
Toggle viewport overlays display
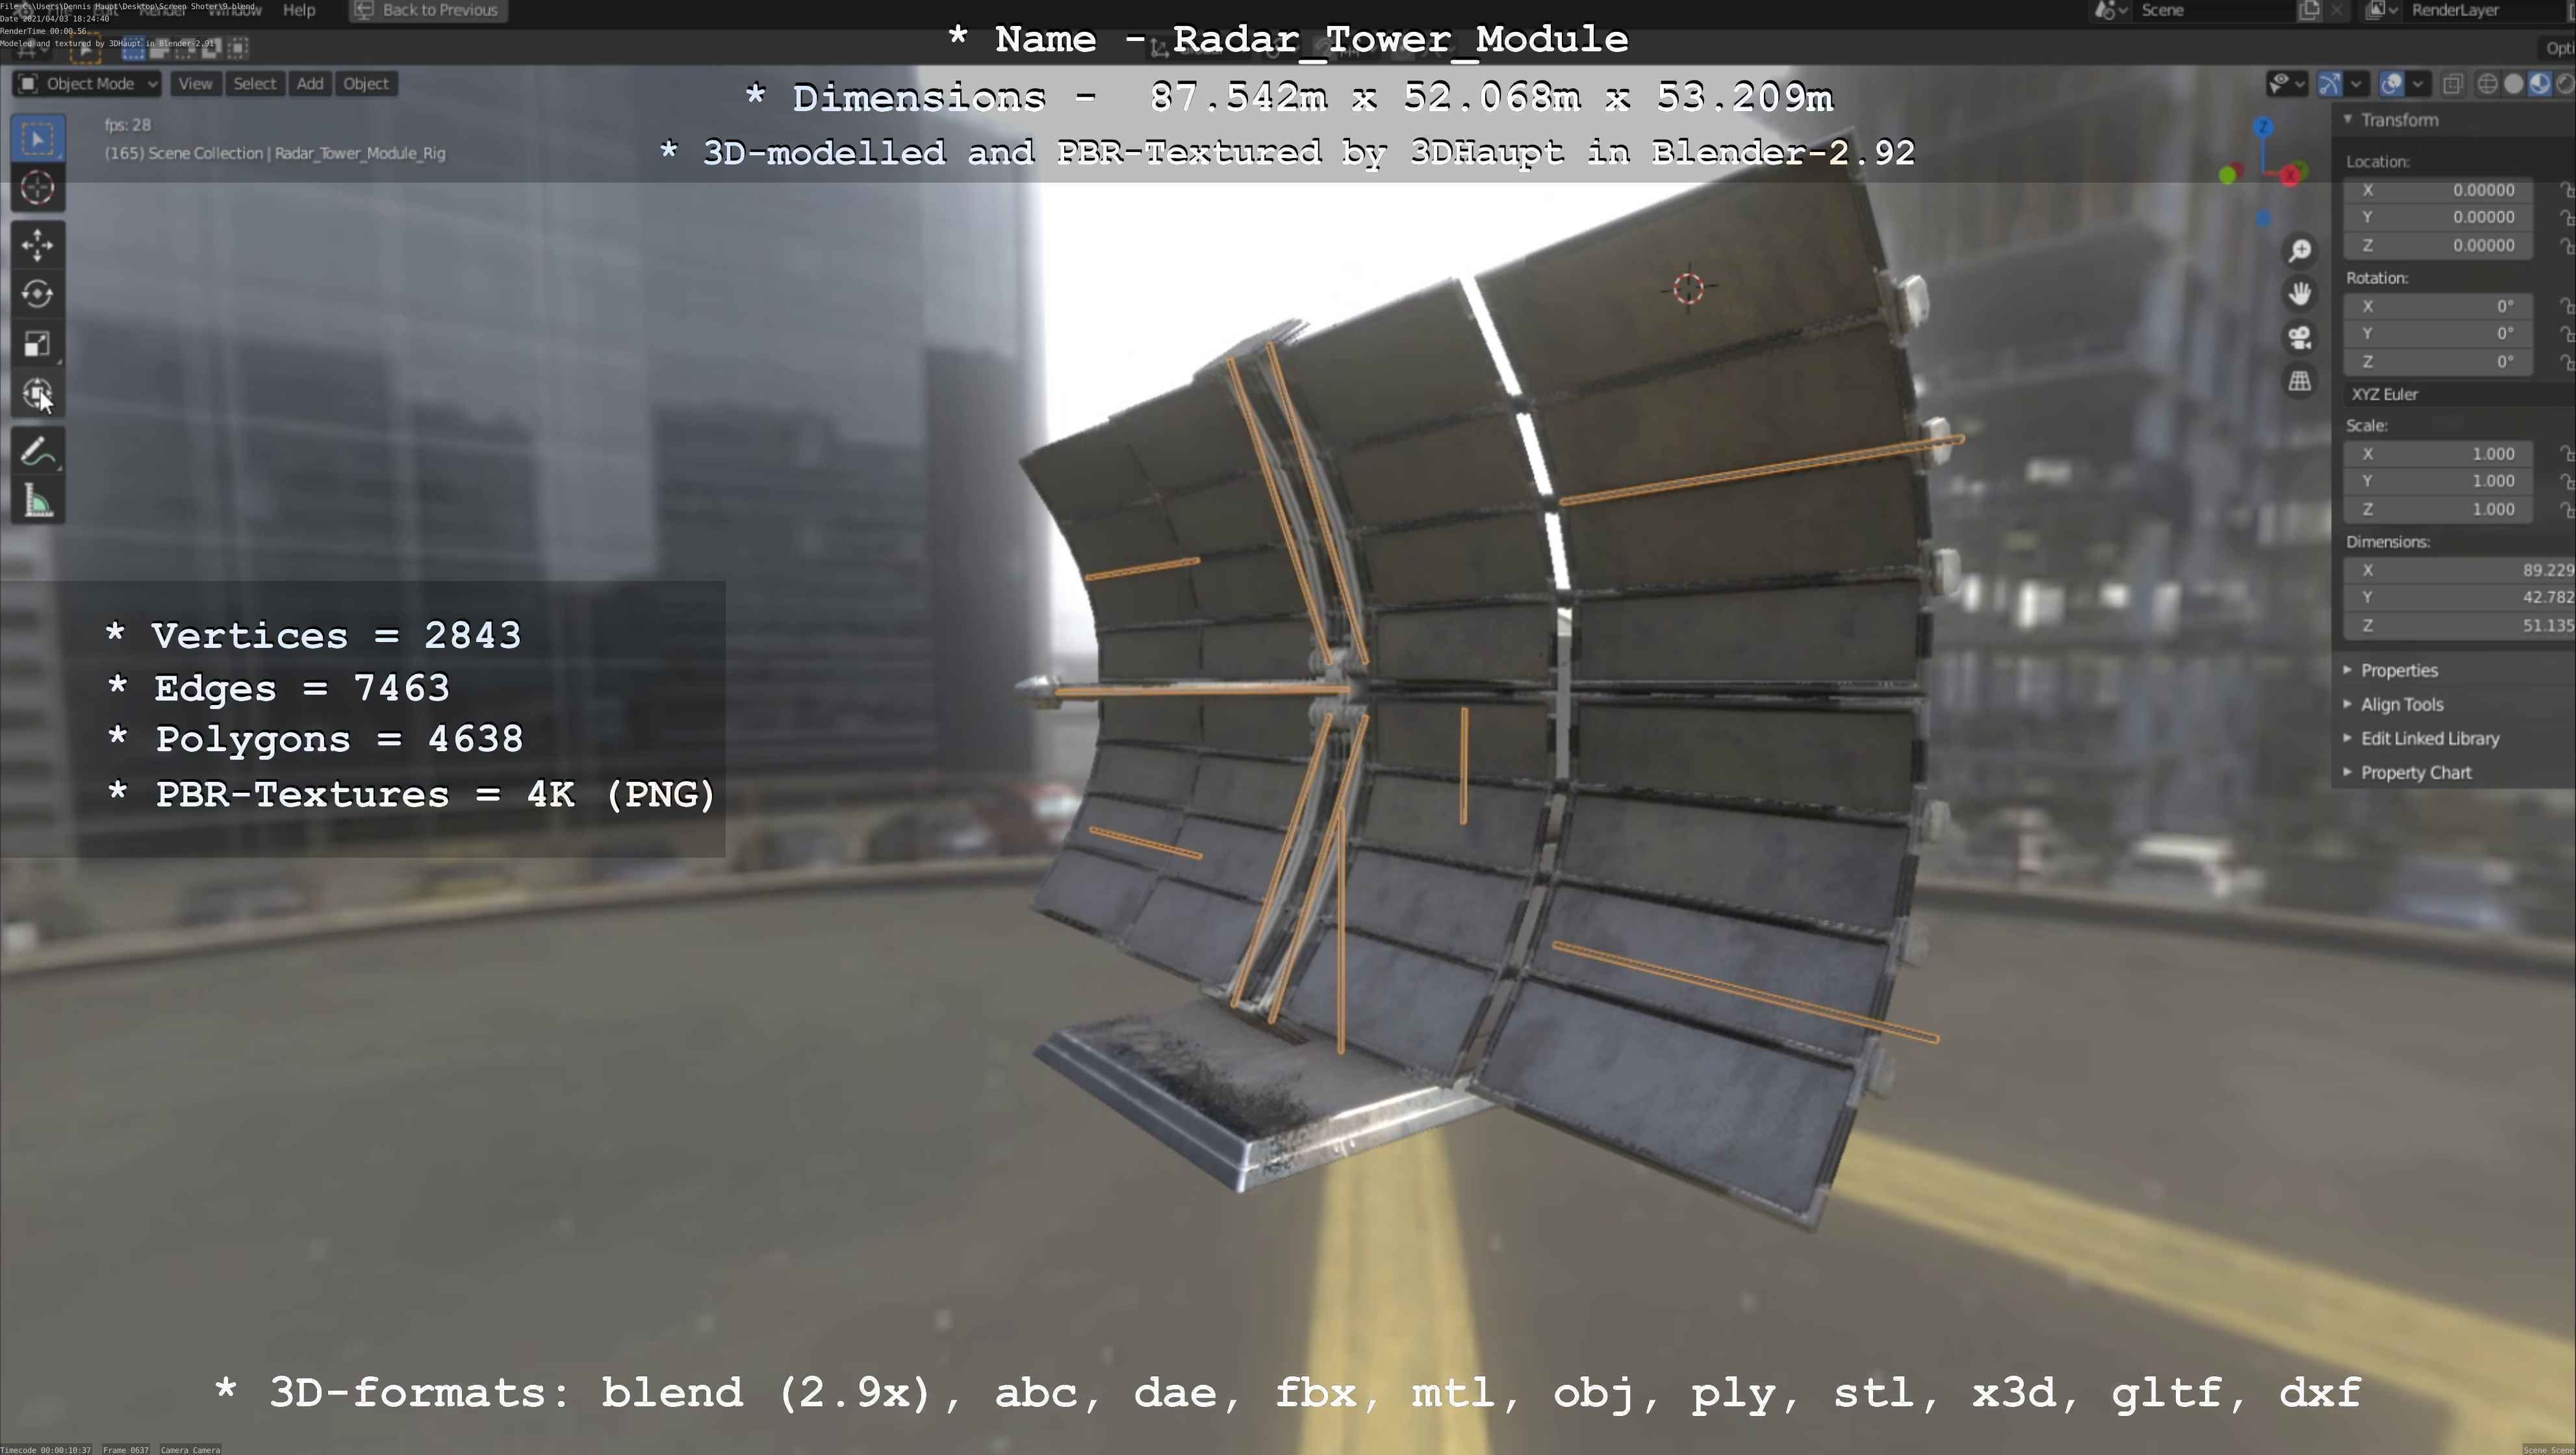pos(2392,84)
